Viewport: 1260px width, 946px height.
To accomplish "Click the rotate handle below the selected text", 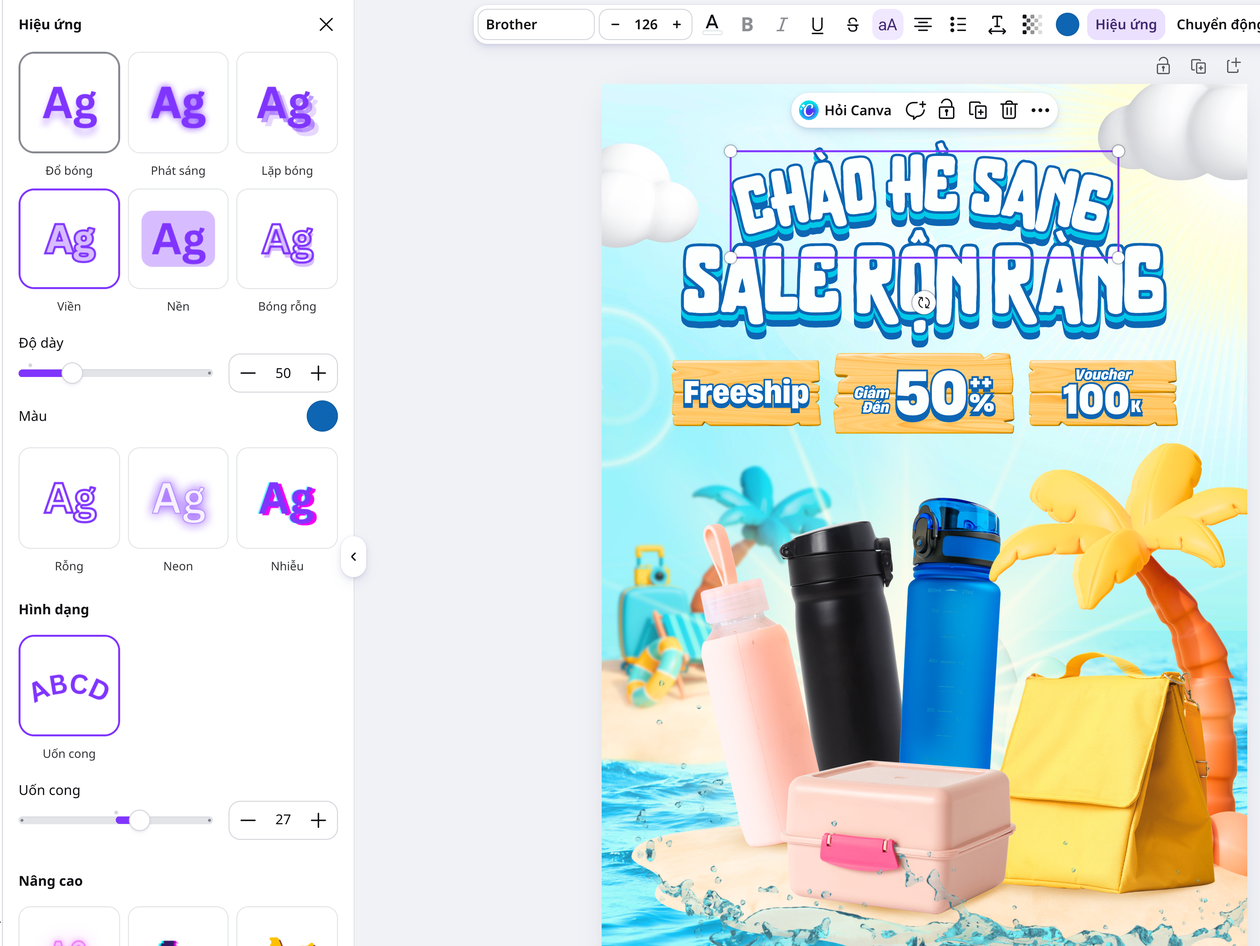I will pos(924,302).
